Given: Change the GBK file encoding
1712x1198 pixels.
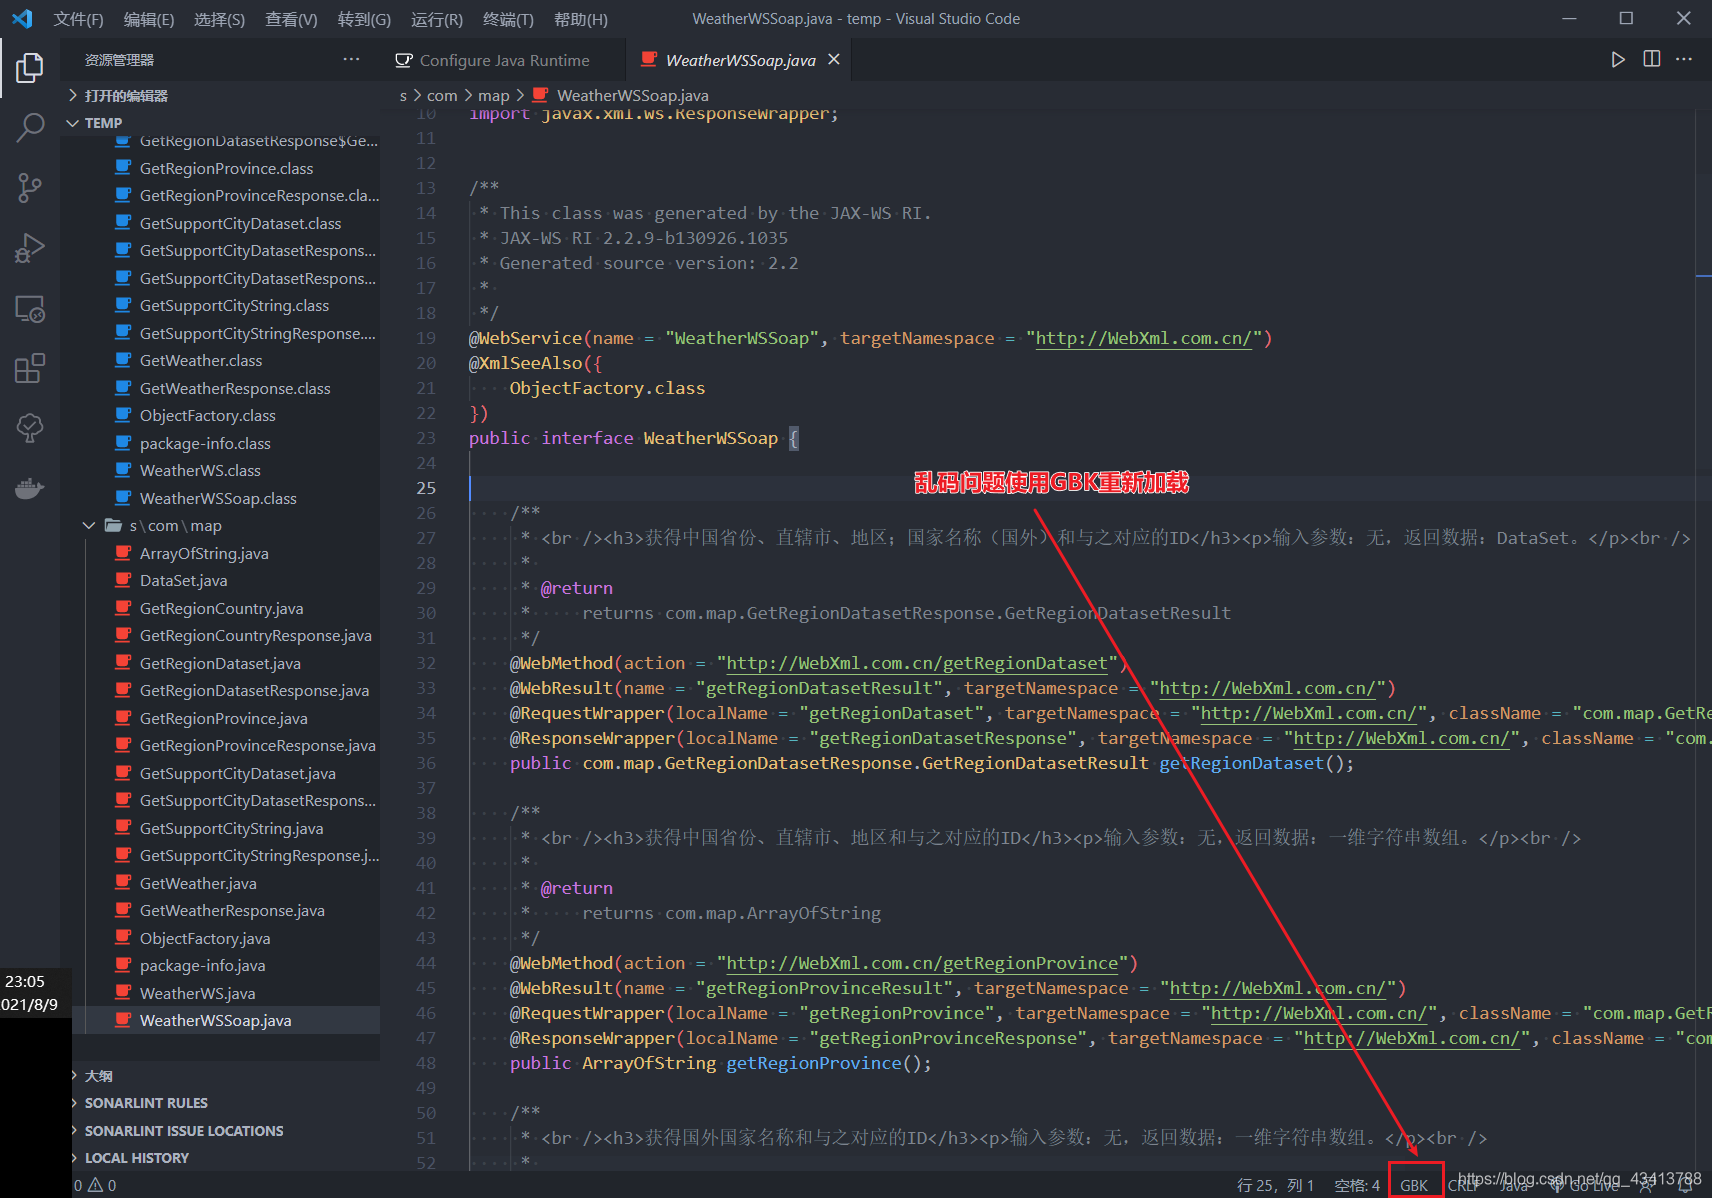Looking at the screenshot, I should point(1415,1184).
